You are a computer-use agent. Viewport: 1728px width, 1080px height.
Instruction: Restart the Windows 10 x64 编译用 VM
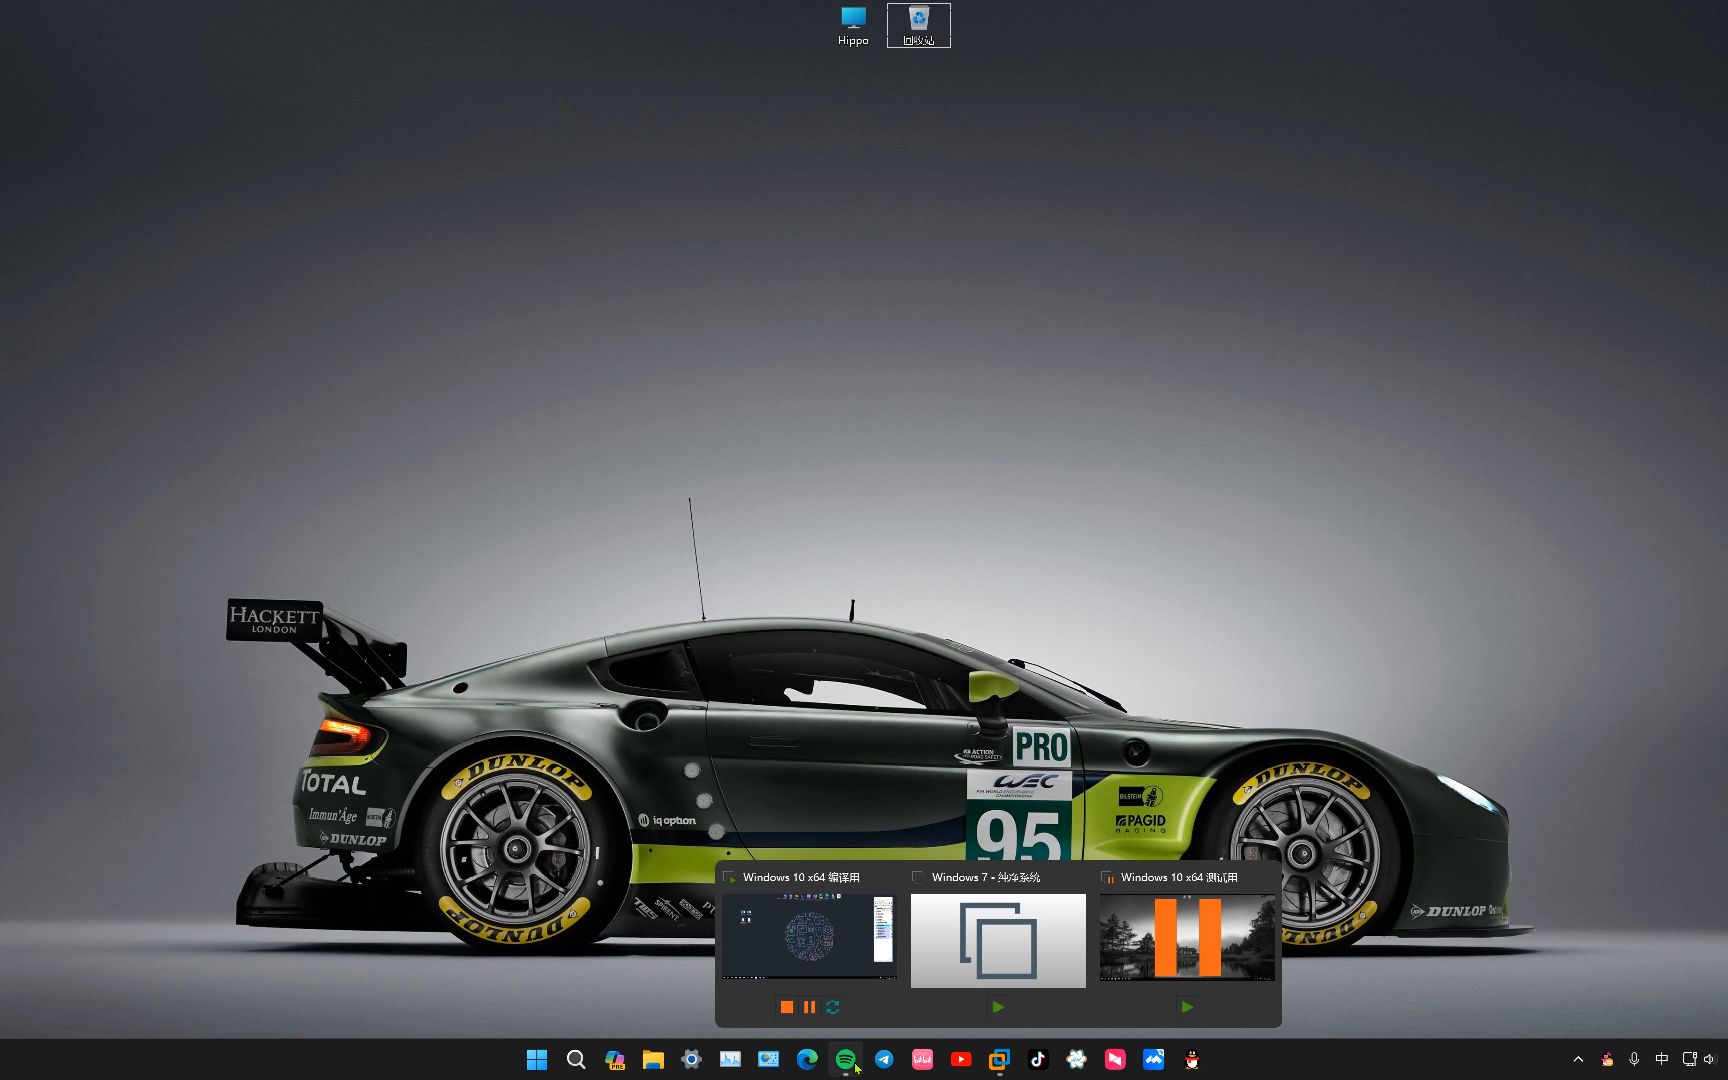coord(832,1007)
